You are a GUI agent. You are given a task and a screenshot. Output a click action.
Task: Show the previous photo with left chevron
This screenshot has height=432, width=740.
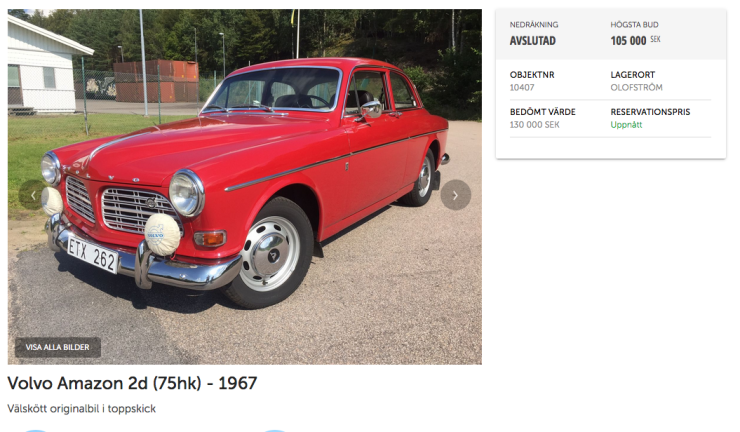pyautogui.click(x=33, y=195)
